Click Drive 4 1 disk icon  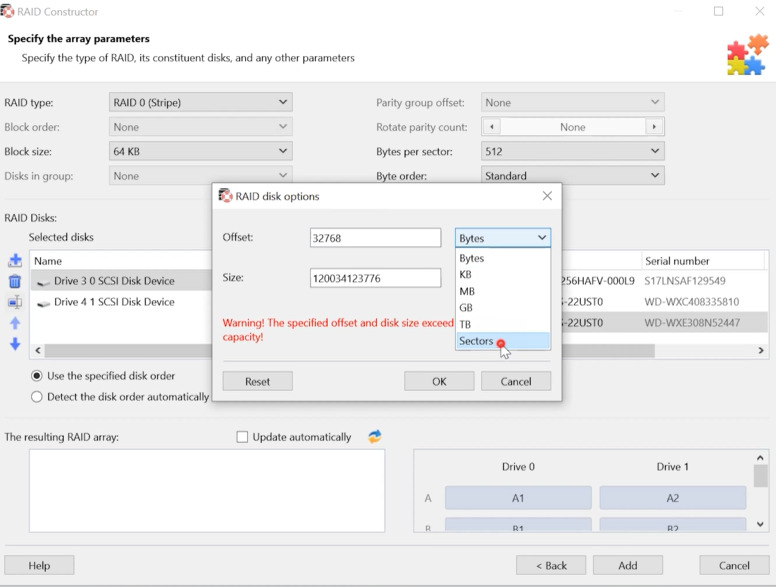[x=44, y=302]
